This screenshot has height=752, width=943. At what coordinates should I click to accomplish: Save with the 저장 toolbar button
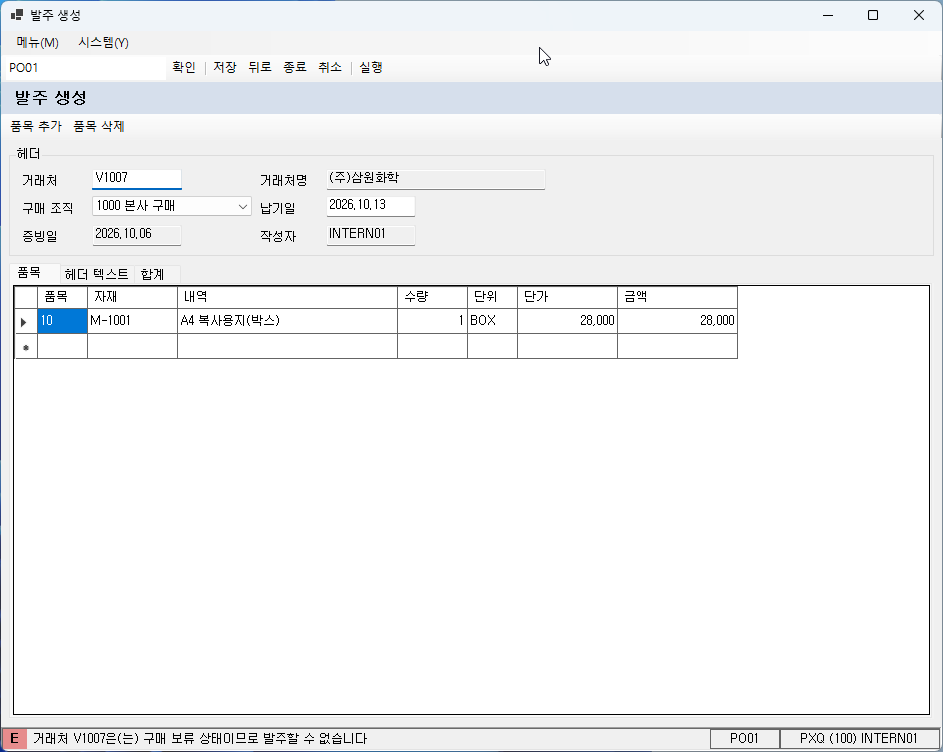(x=225, y=67)
